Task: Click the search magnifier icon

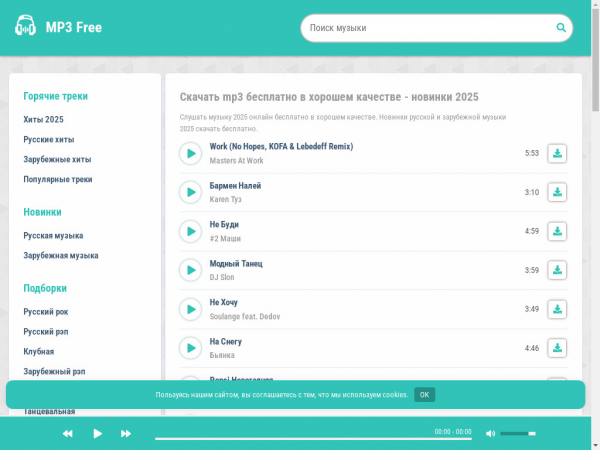Action: 562,28
